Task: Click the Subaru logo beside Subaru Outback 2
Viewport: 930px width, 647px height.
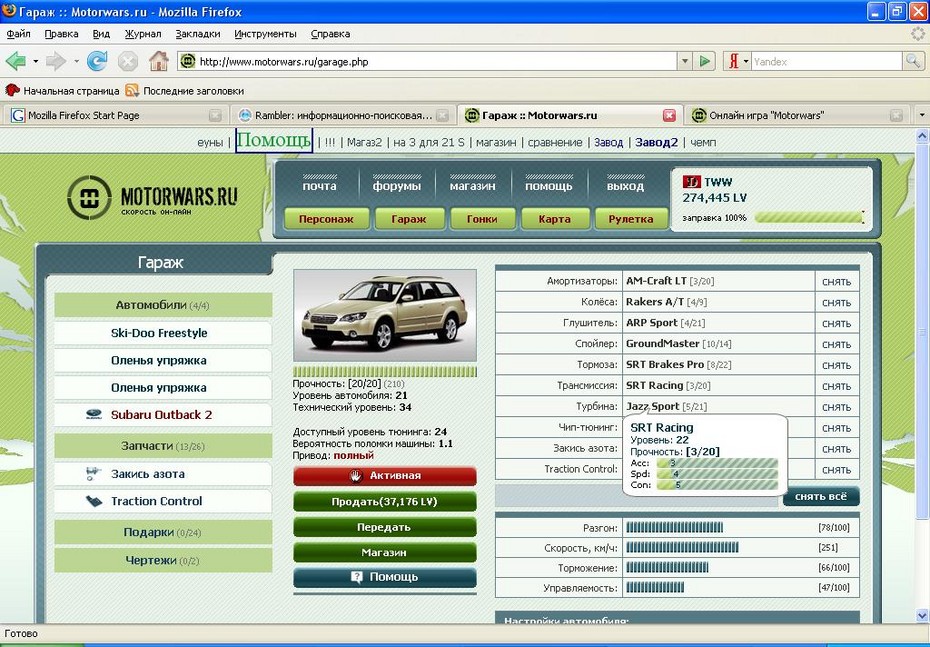Action: tap(94, 415)
